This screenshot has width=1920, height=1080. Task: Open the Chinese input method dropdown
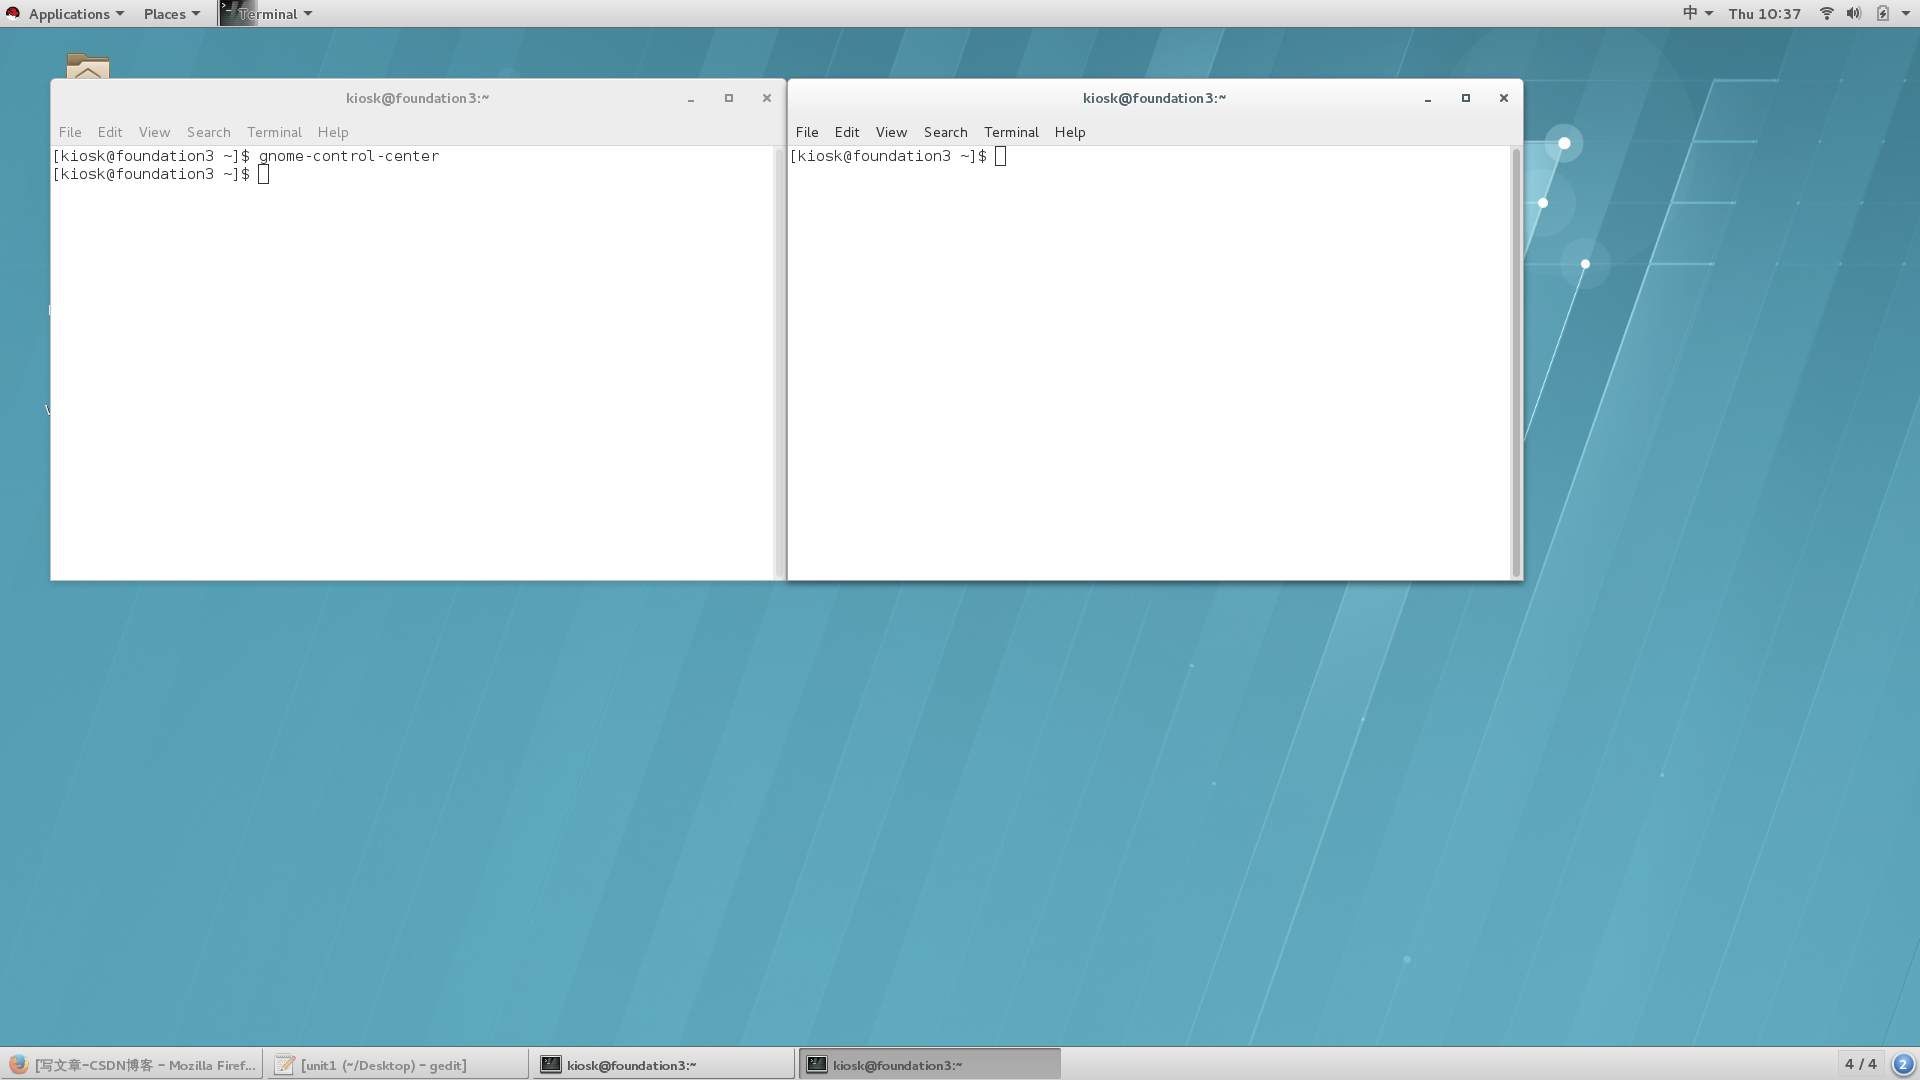point(1697,13)
